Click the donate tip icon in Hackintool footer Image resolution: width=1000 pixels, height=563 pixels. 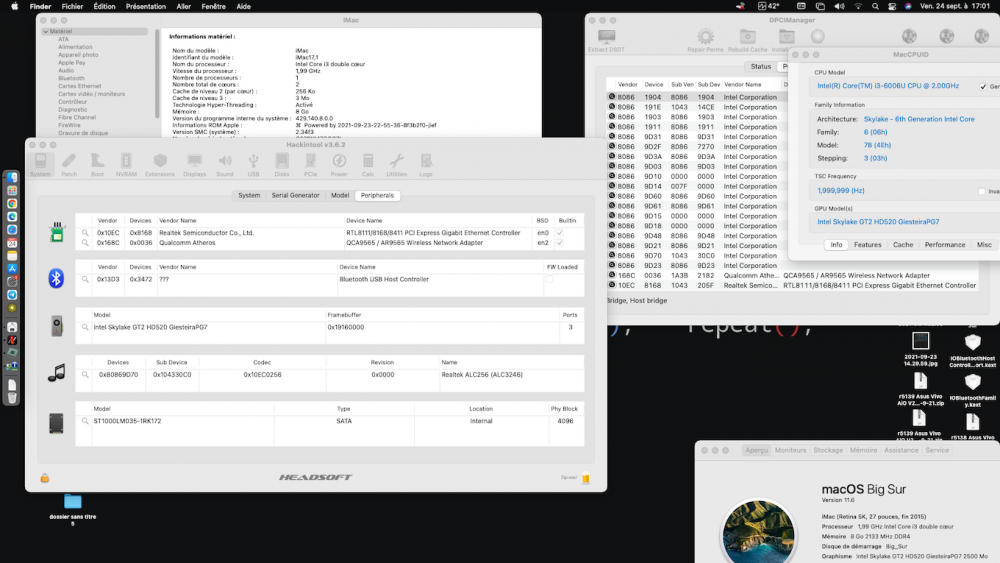pos(585,478)
